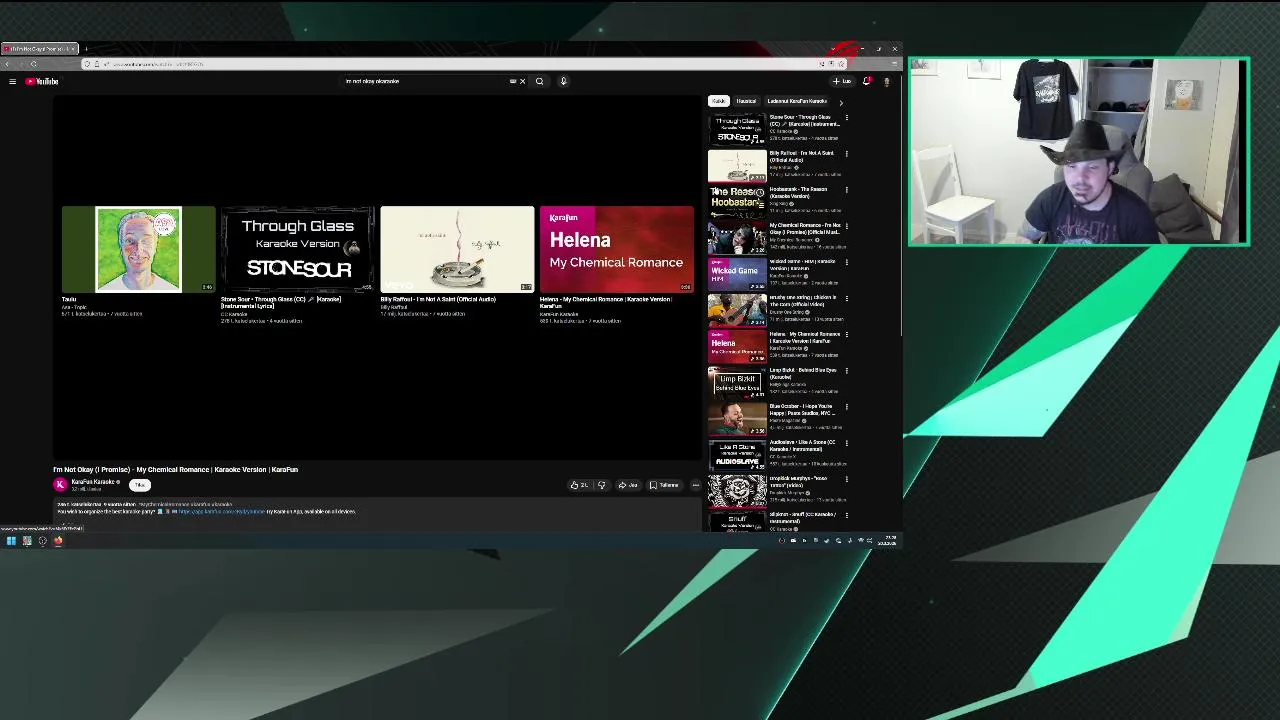This screenshot has width=1280, height=720.
Task: Open the Windows Start button
Action: click(x=11, y=541)
